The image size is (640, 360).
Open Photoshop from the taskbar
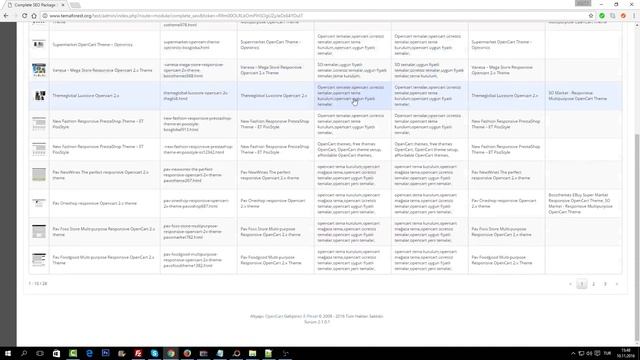[x=105, y=353]
